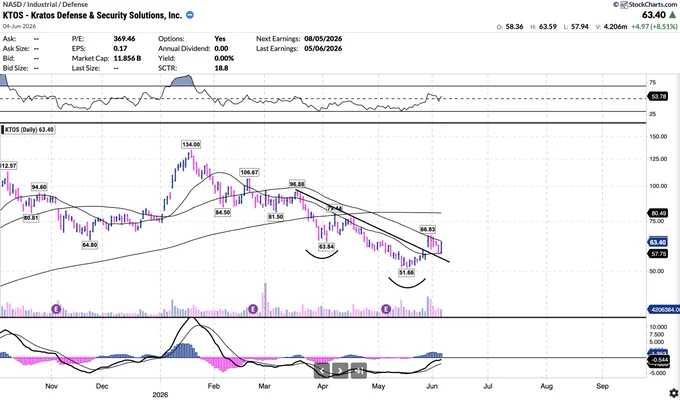The image size is (680, 400).
Task: Click the Volume value 4.206m
Action: (x=615, y=26)
